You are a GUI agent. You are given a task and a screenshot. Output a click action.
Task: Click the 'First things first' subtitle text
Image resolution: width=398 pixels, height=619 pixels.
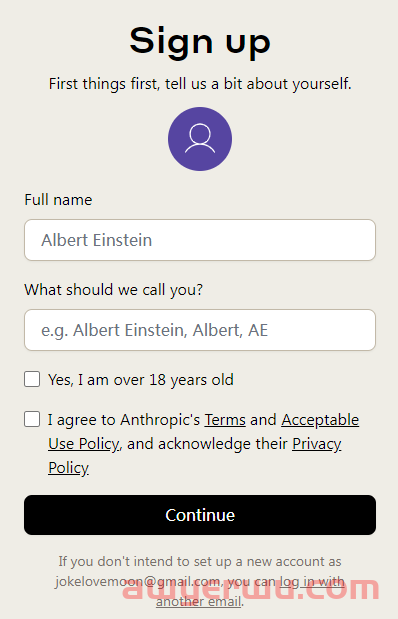coord(200,84)
